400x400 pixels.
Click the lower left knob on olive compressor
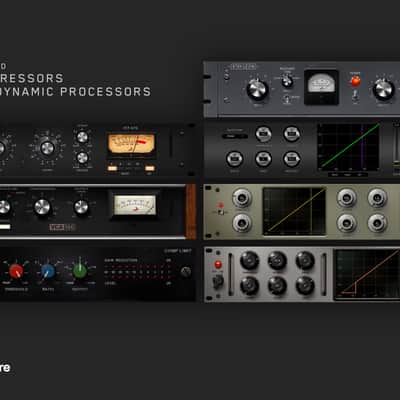(x=242, y=223)
